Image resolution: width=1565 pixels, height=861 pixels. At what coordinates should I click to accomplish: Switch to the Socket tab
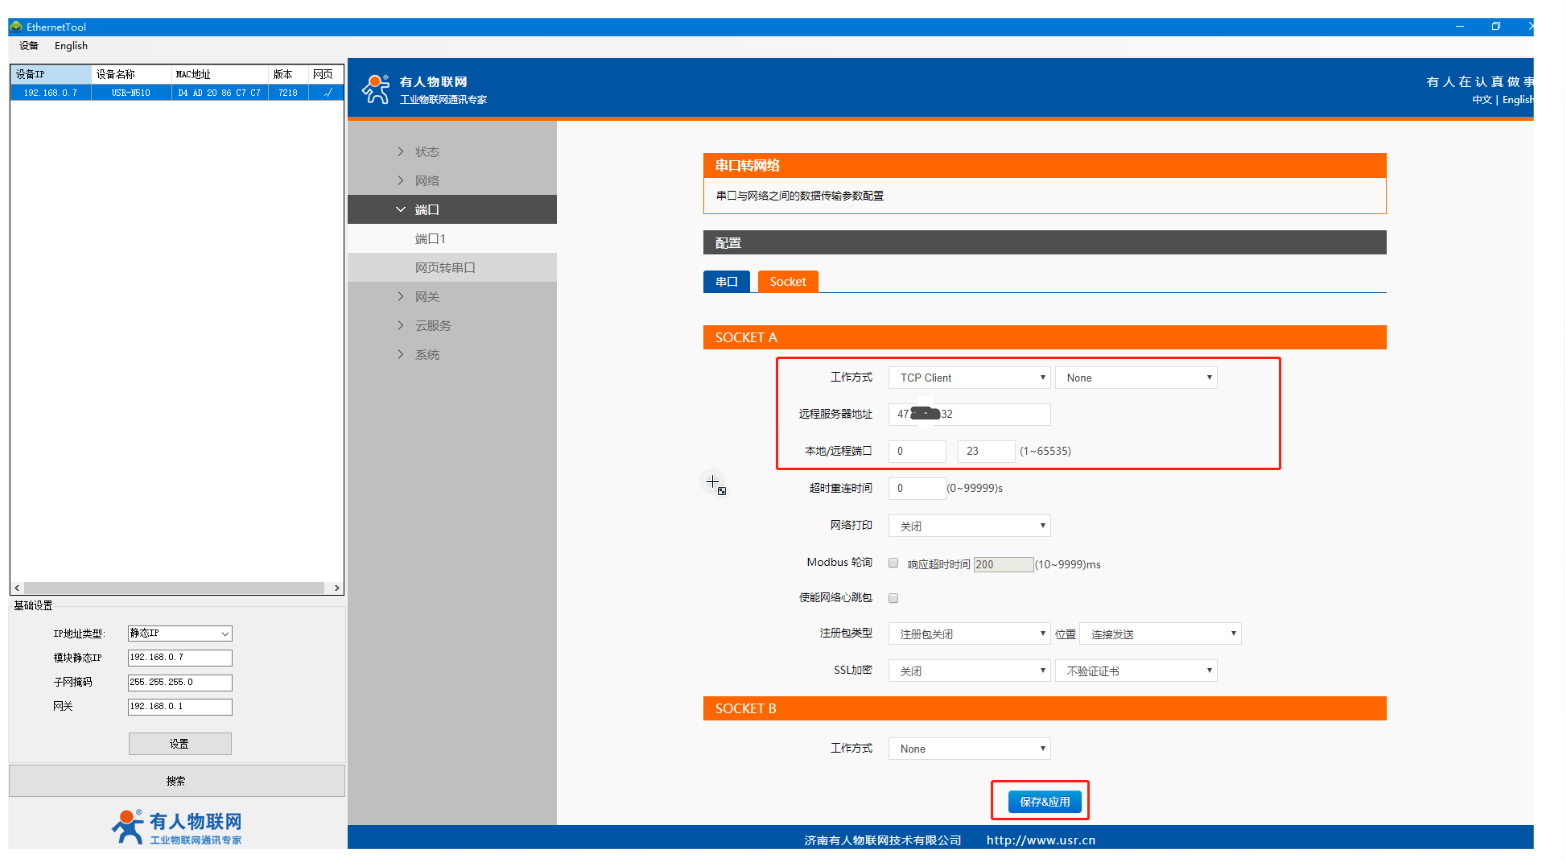coord(788,282)
